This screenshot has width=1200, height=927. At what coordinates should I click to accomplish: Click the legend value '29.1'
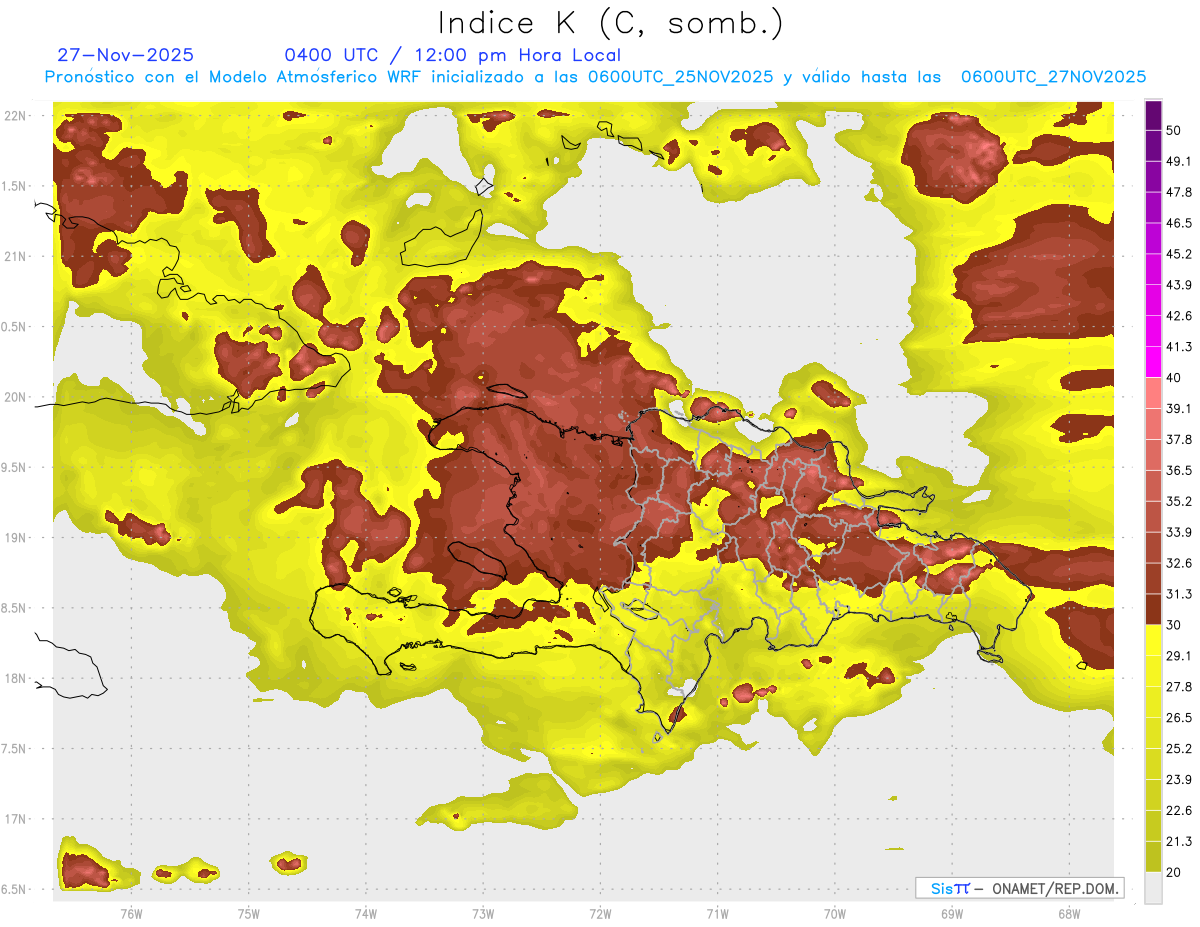tap(1179, 656)
